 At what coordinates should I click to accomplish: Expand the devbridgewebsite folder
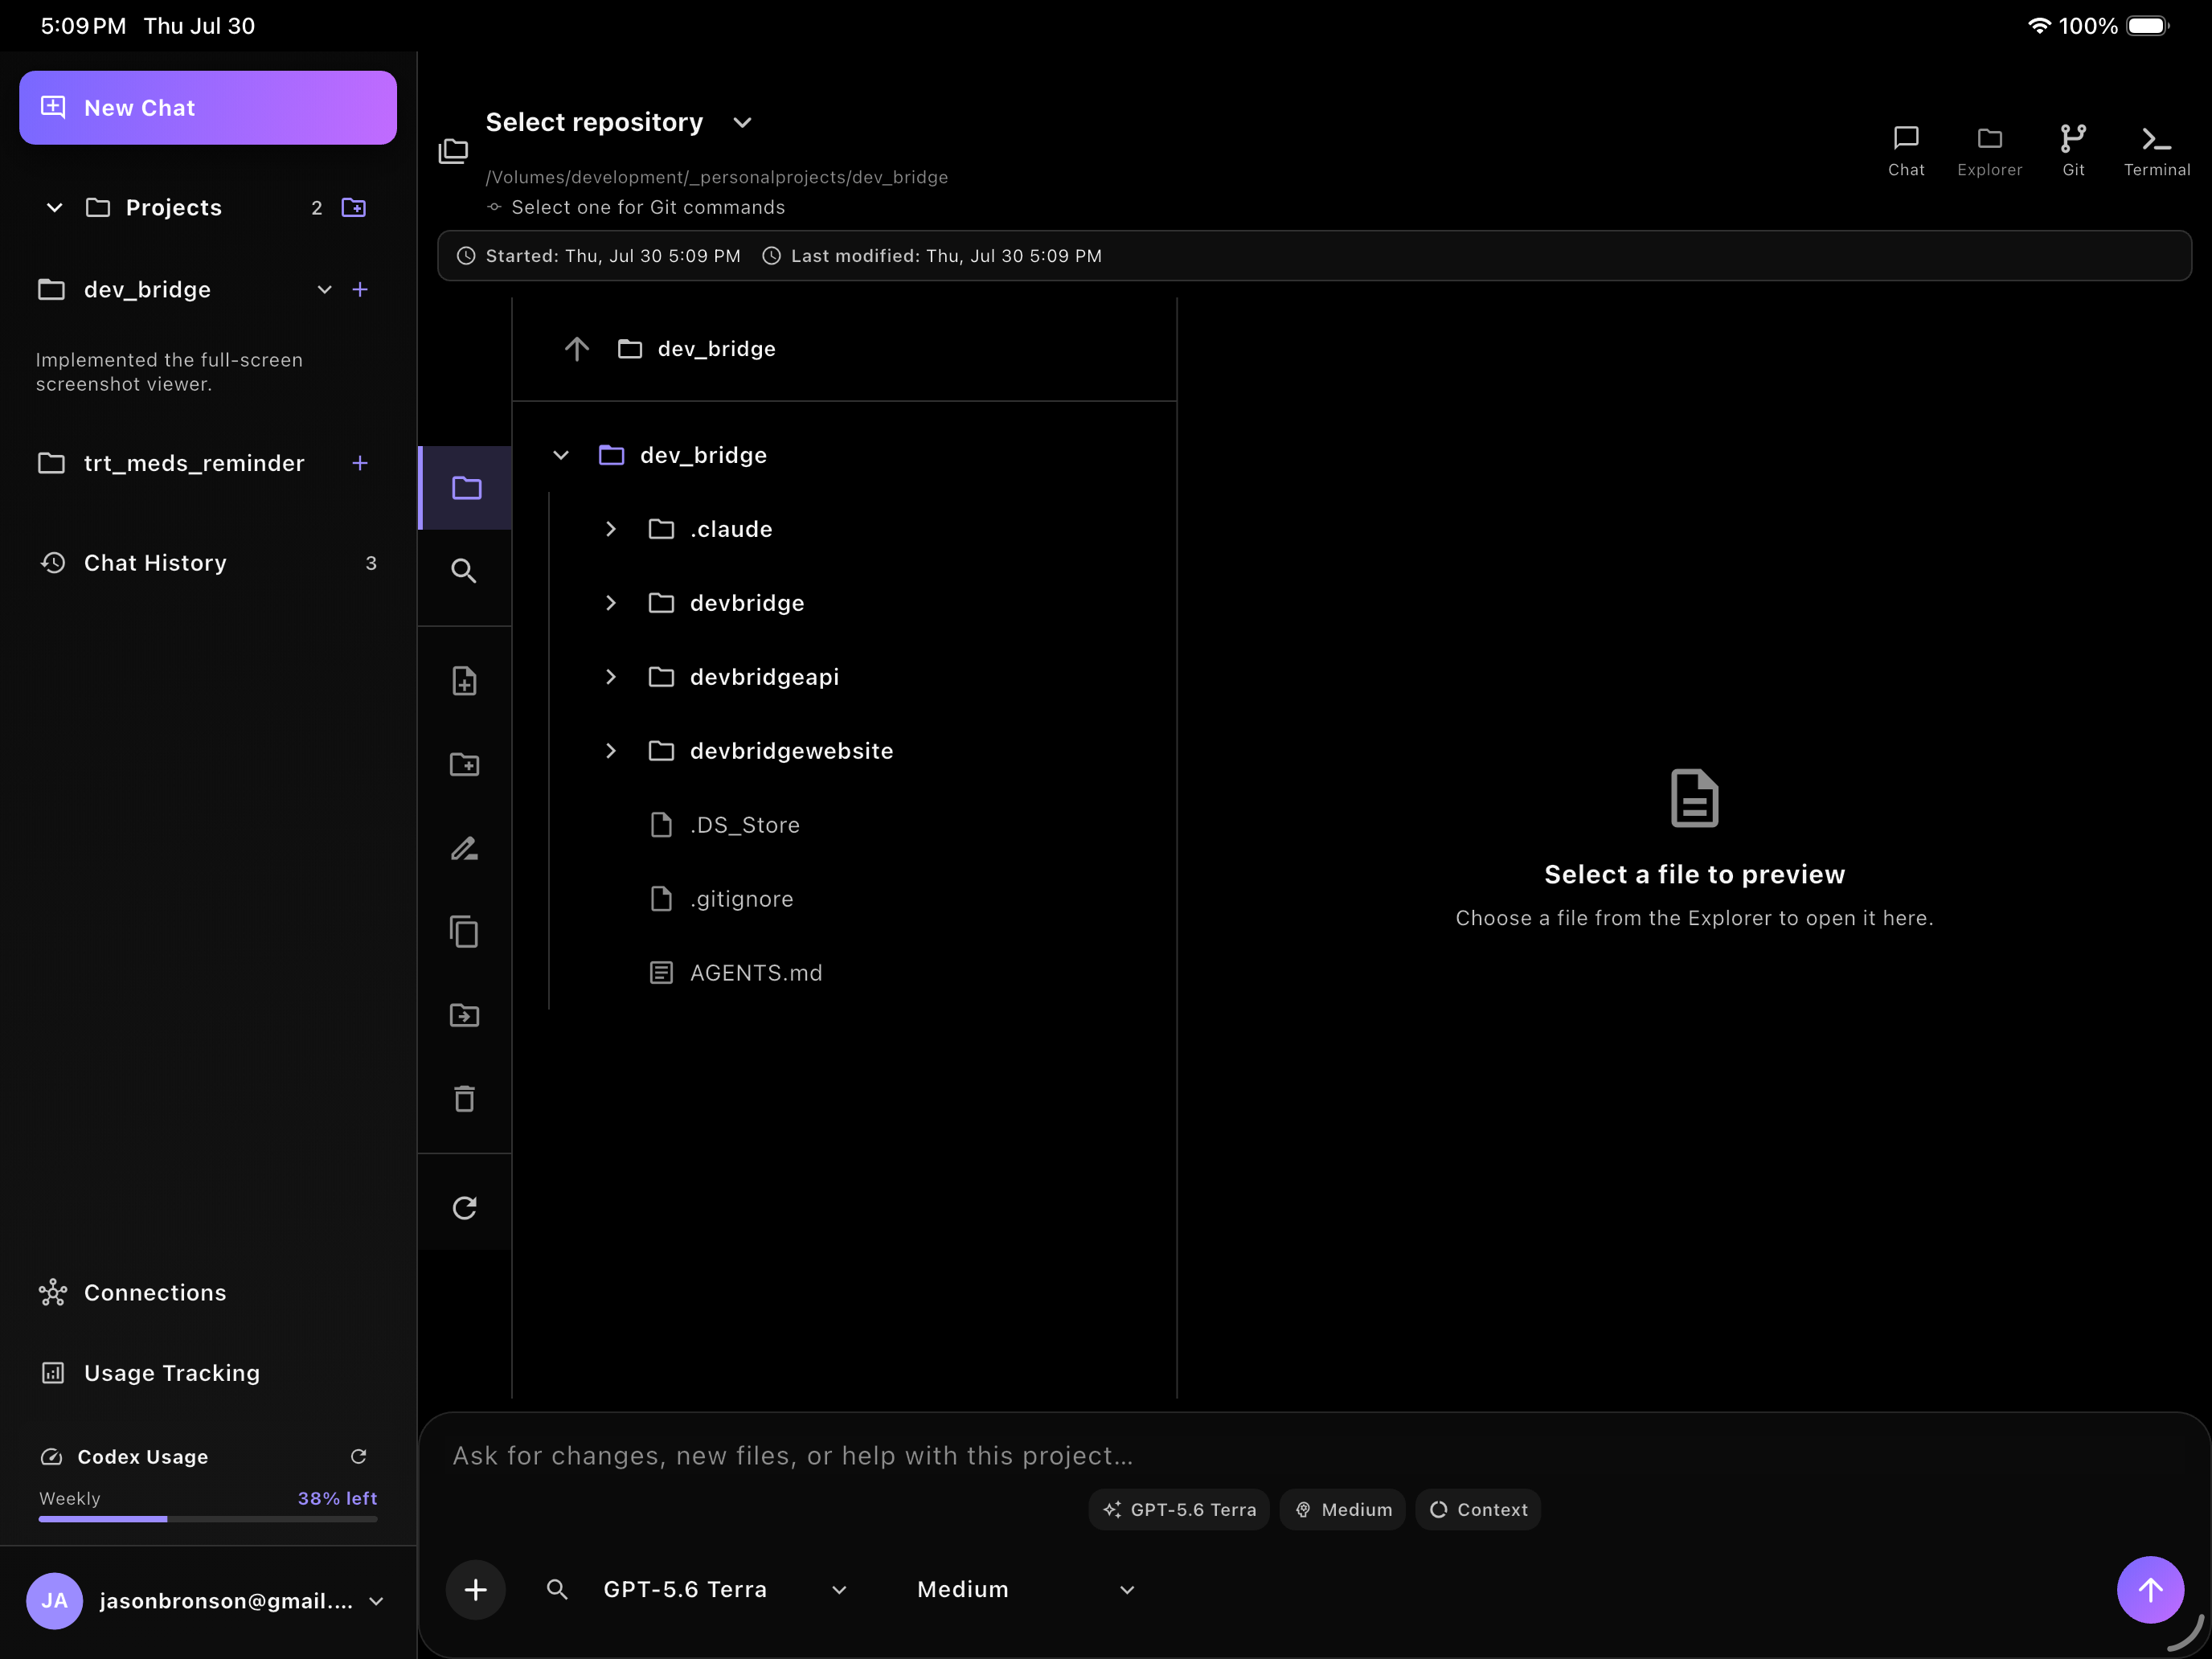(x=611, y=751)
